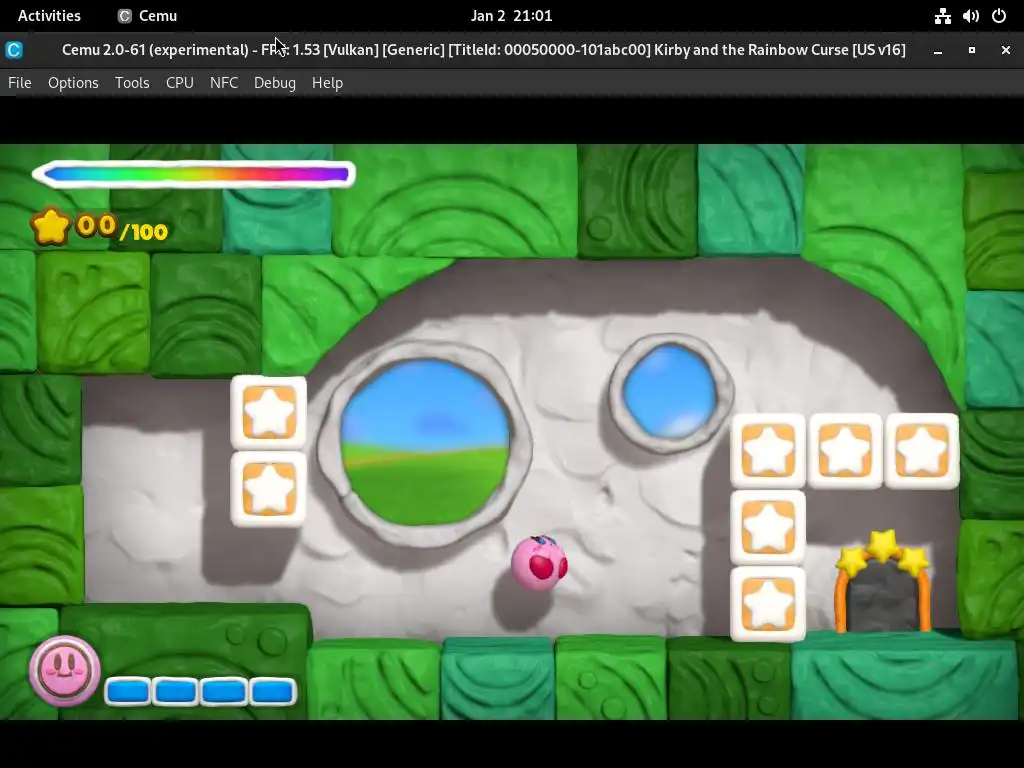Open the Tools menu
The width and height of the screenshot is (1024, 768).
click(132, 83)
